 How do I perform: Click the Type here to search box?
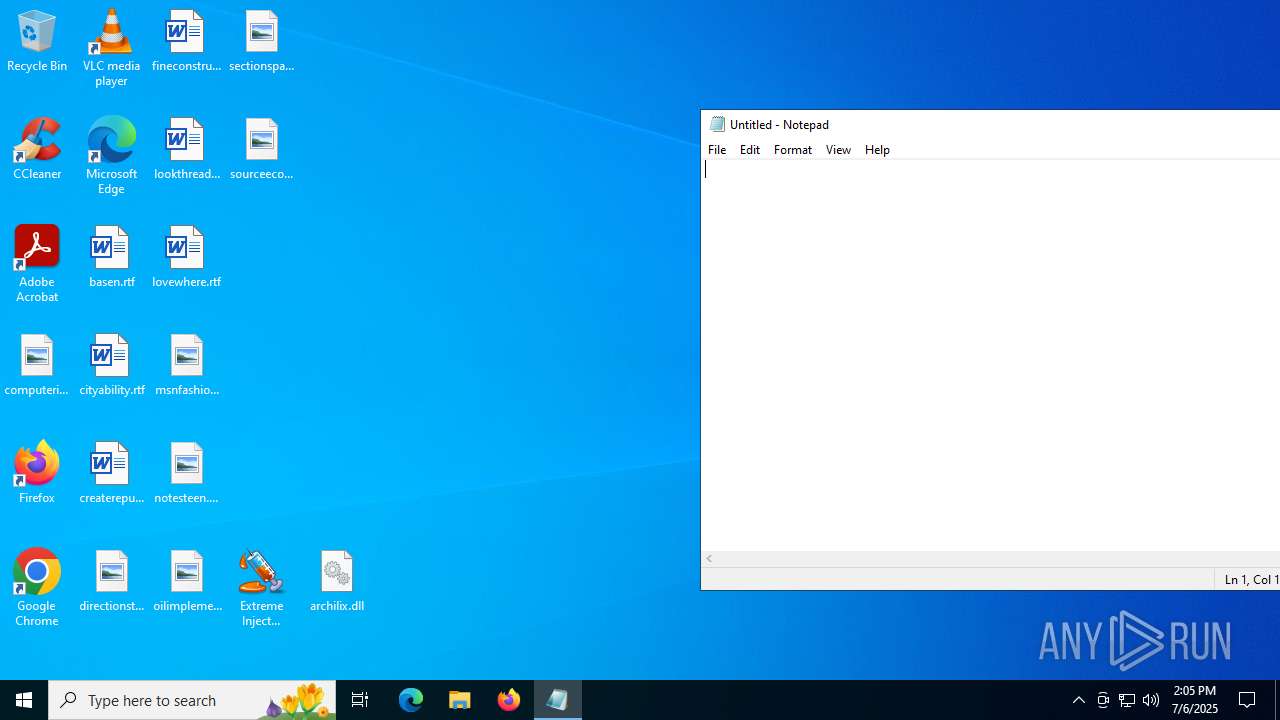click(192, 700)
